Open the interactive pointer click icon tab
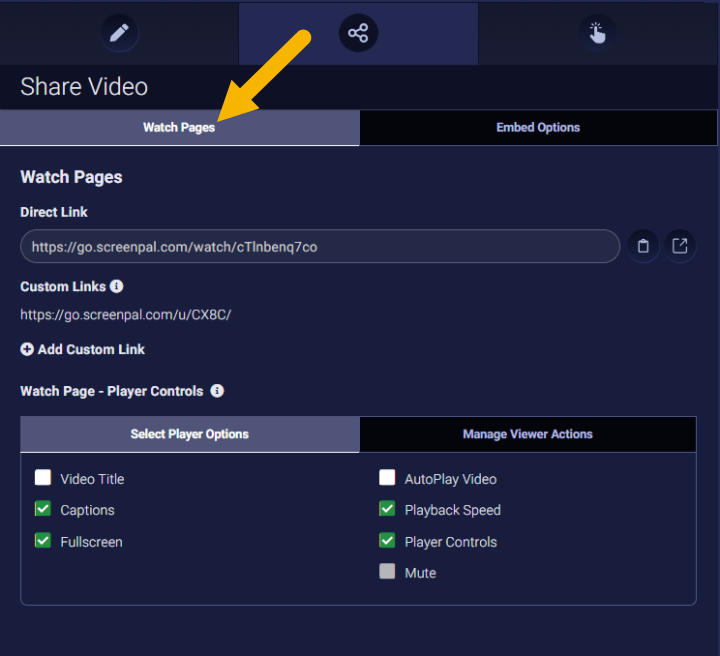 [x=597, y=33]
